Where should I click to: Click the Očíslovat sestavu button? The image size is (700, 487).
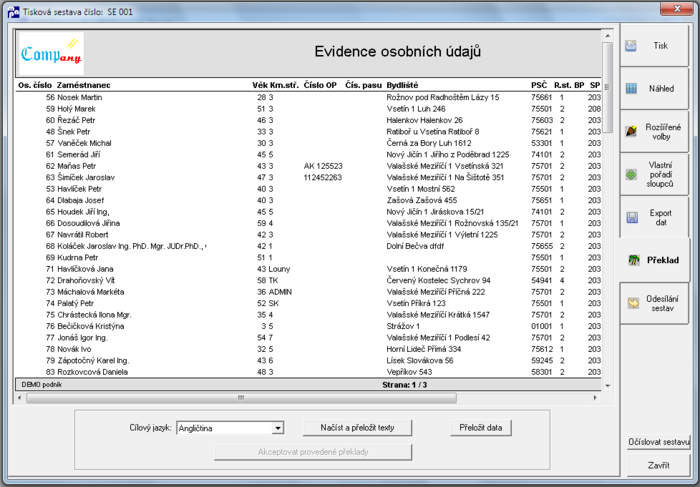tap(658, 442)
